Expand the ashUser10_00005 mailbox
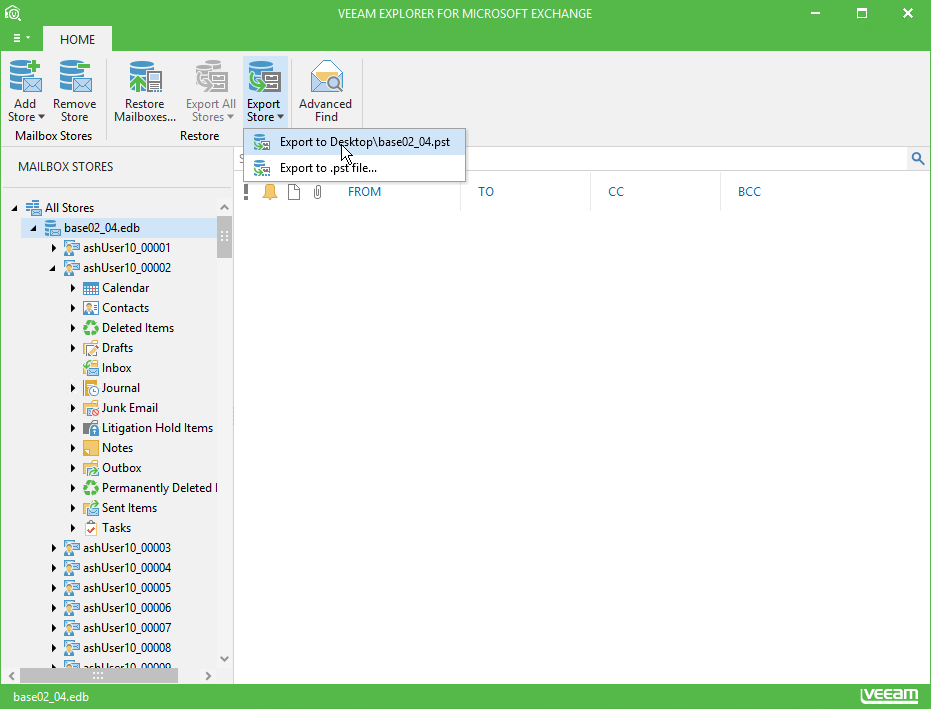 click(x=53, y=588)
